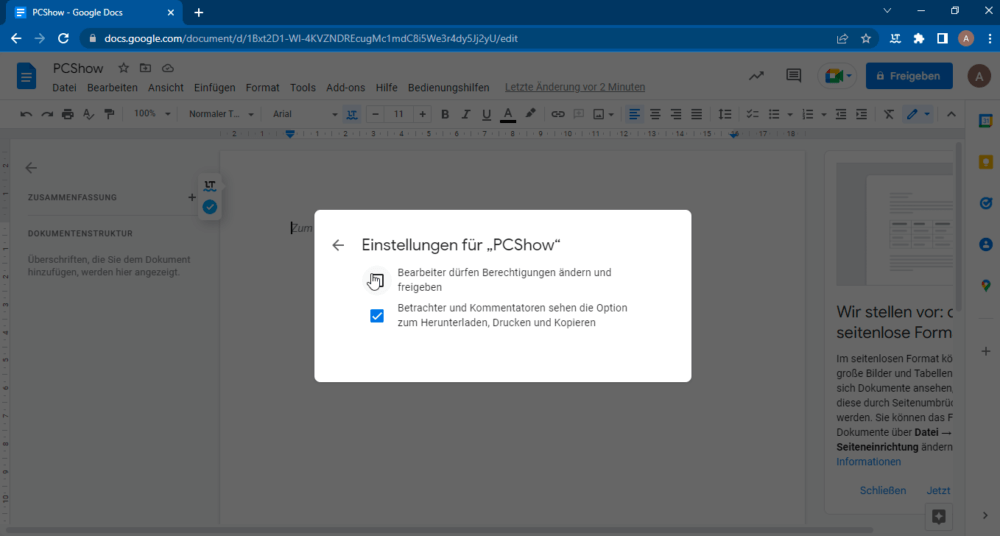Toggle italic formatting
The height and width of the screenshot is (536, 1000).
(466, 114)
